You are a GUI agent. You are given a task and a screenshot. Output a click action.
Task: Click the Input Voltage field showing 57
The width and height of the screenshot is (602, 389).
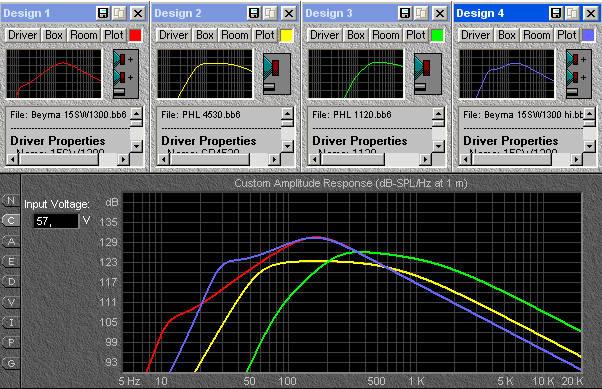(x=56, y=221)
